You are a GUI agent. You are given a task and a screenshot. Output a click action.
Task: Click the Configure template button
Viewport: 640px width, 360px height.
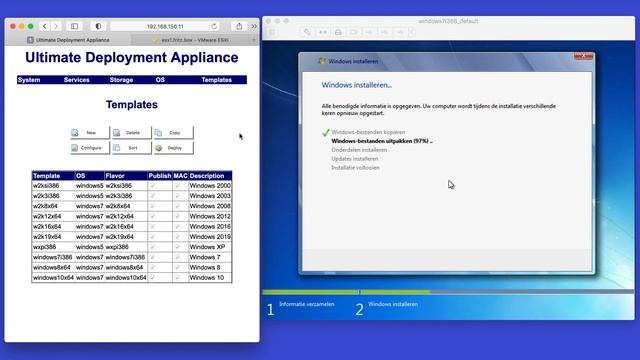point(90,148)
